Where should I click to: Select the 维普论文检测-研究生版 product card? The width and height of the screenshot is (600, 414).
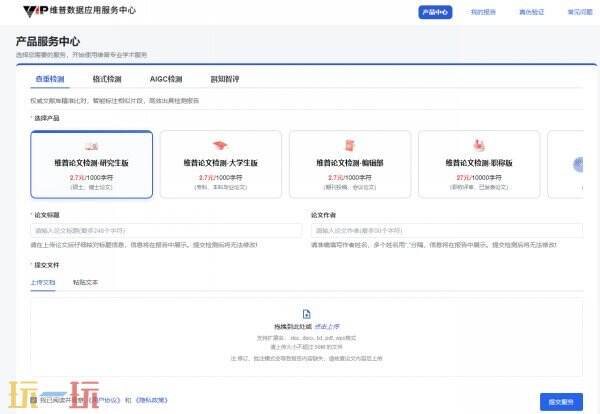click(x=91, y=165)
